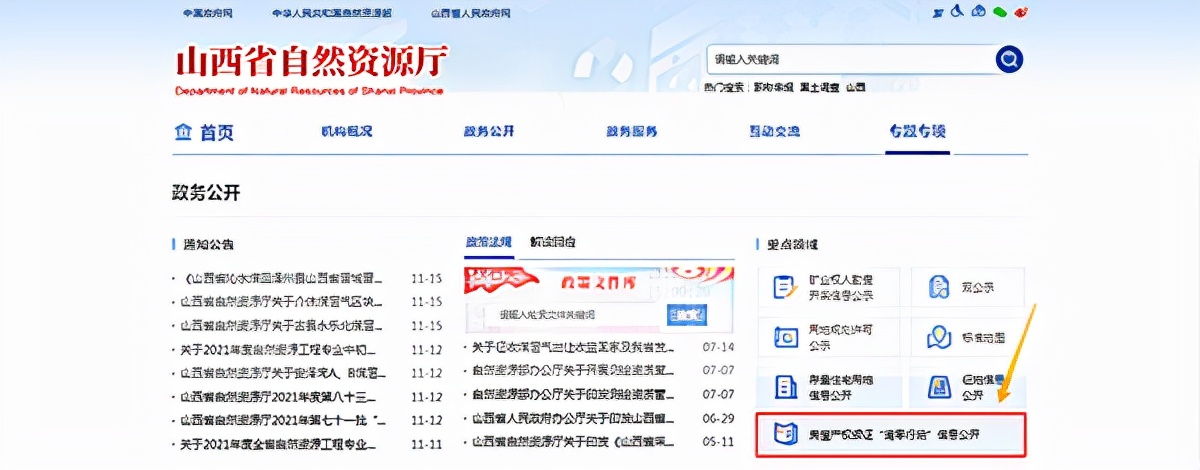Click the chart icon of the card left of 标准地图

785,338
